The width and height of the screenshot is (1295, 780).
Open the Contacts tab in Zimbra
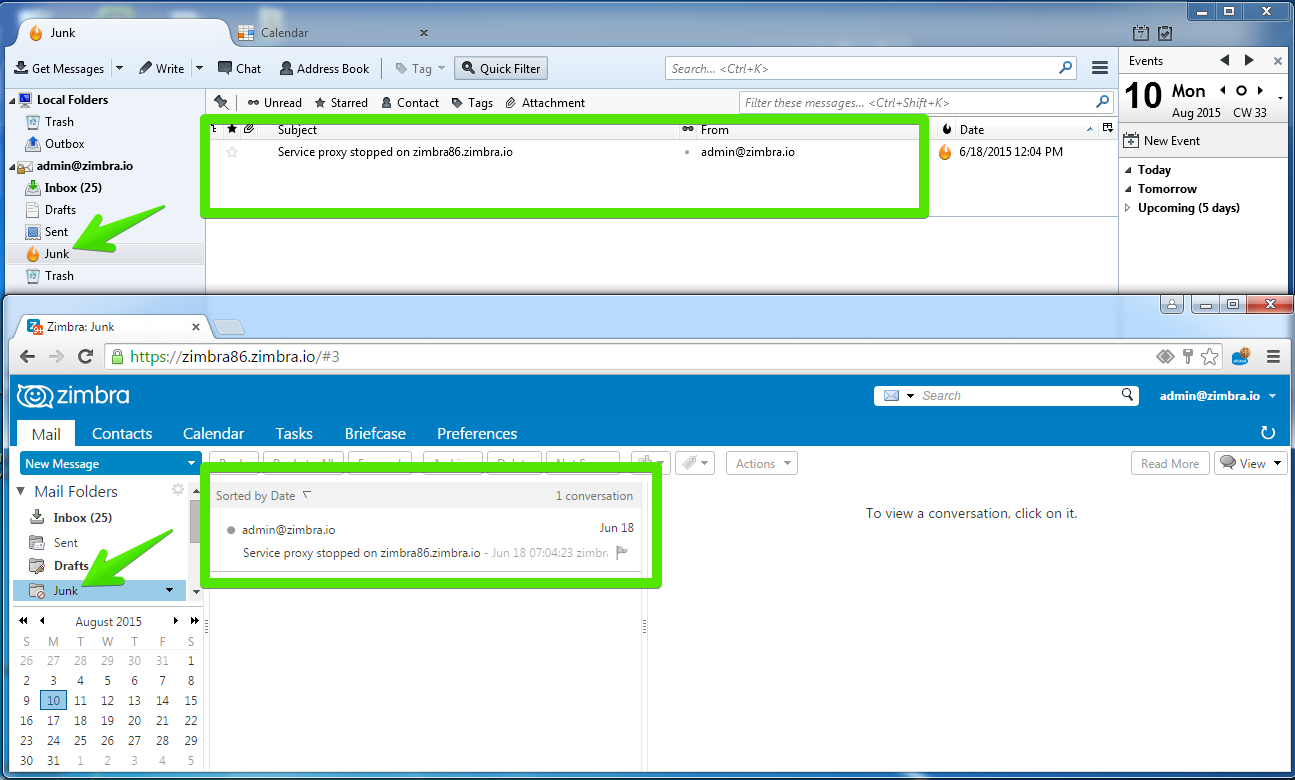122,433
